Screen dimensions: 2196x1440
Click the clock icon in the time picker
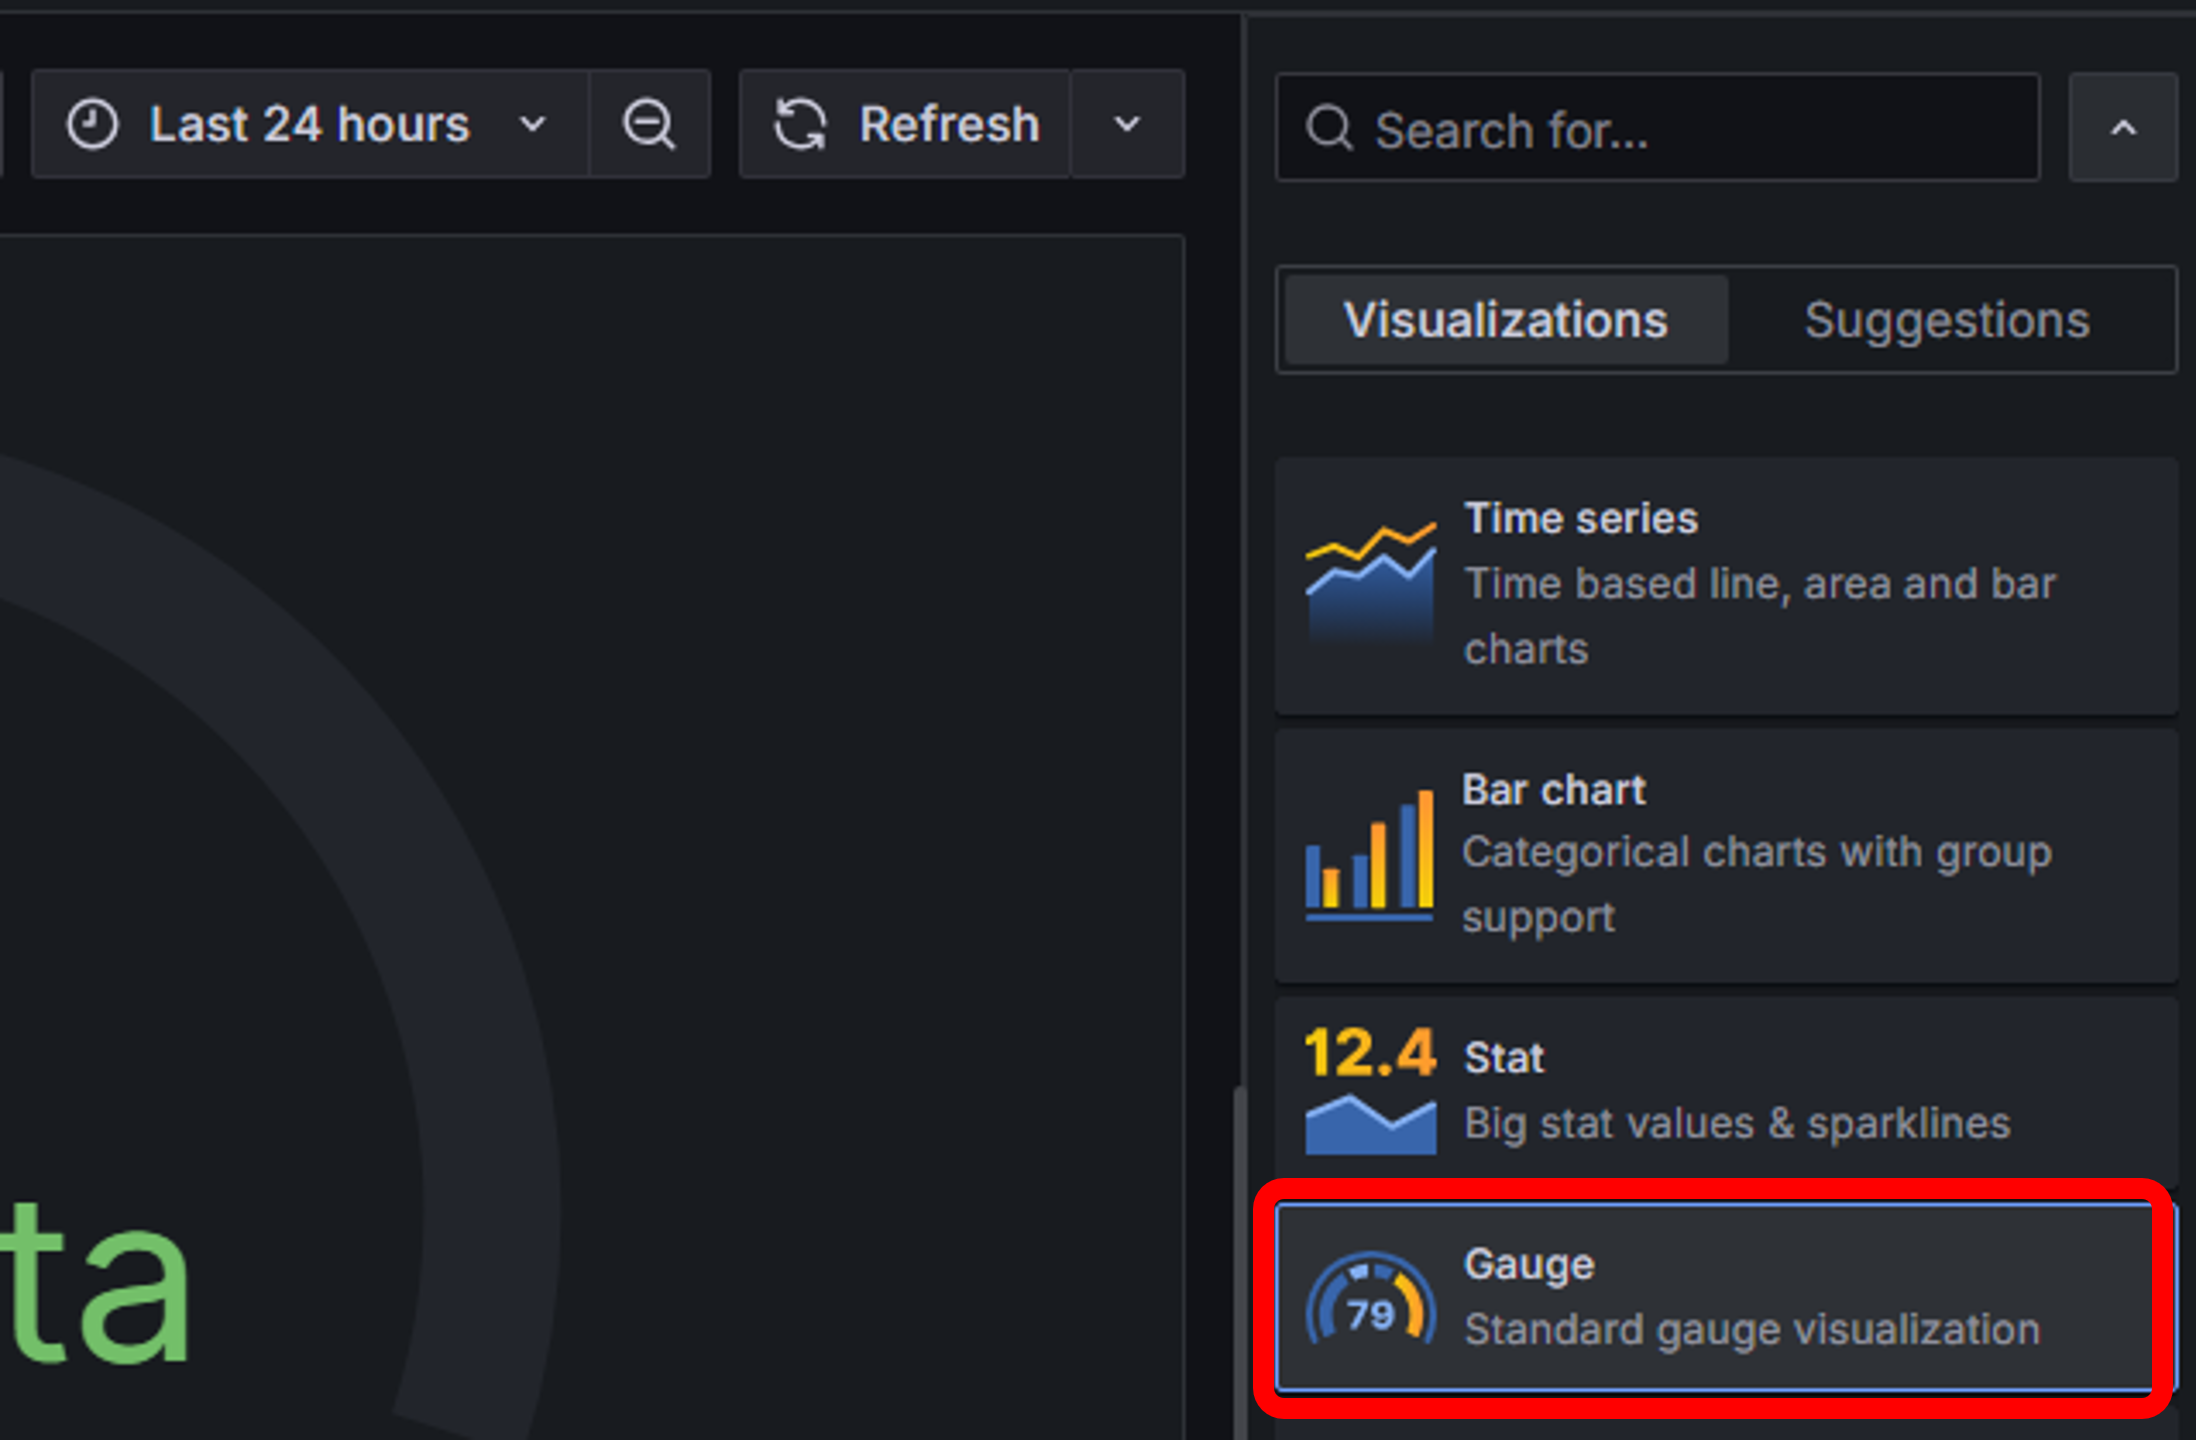click(92, 123)
